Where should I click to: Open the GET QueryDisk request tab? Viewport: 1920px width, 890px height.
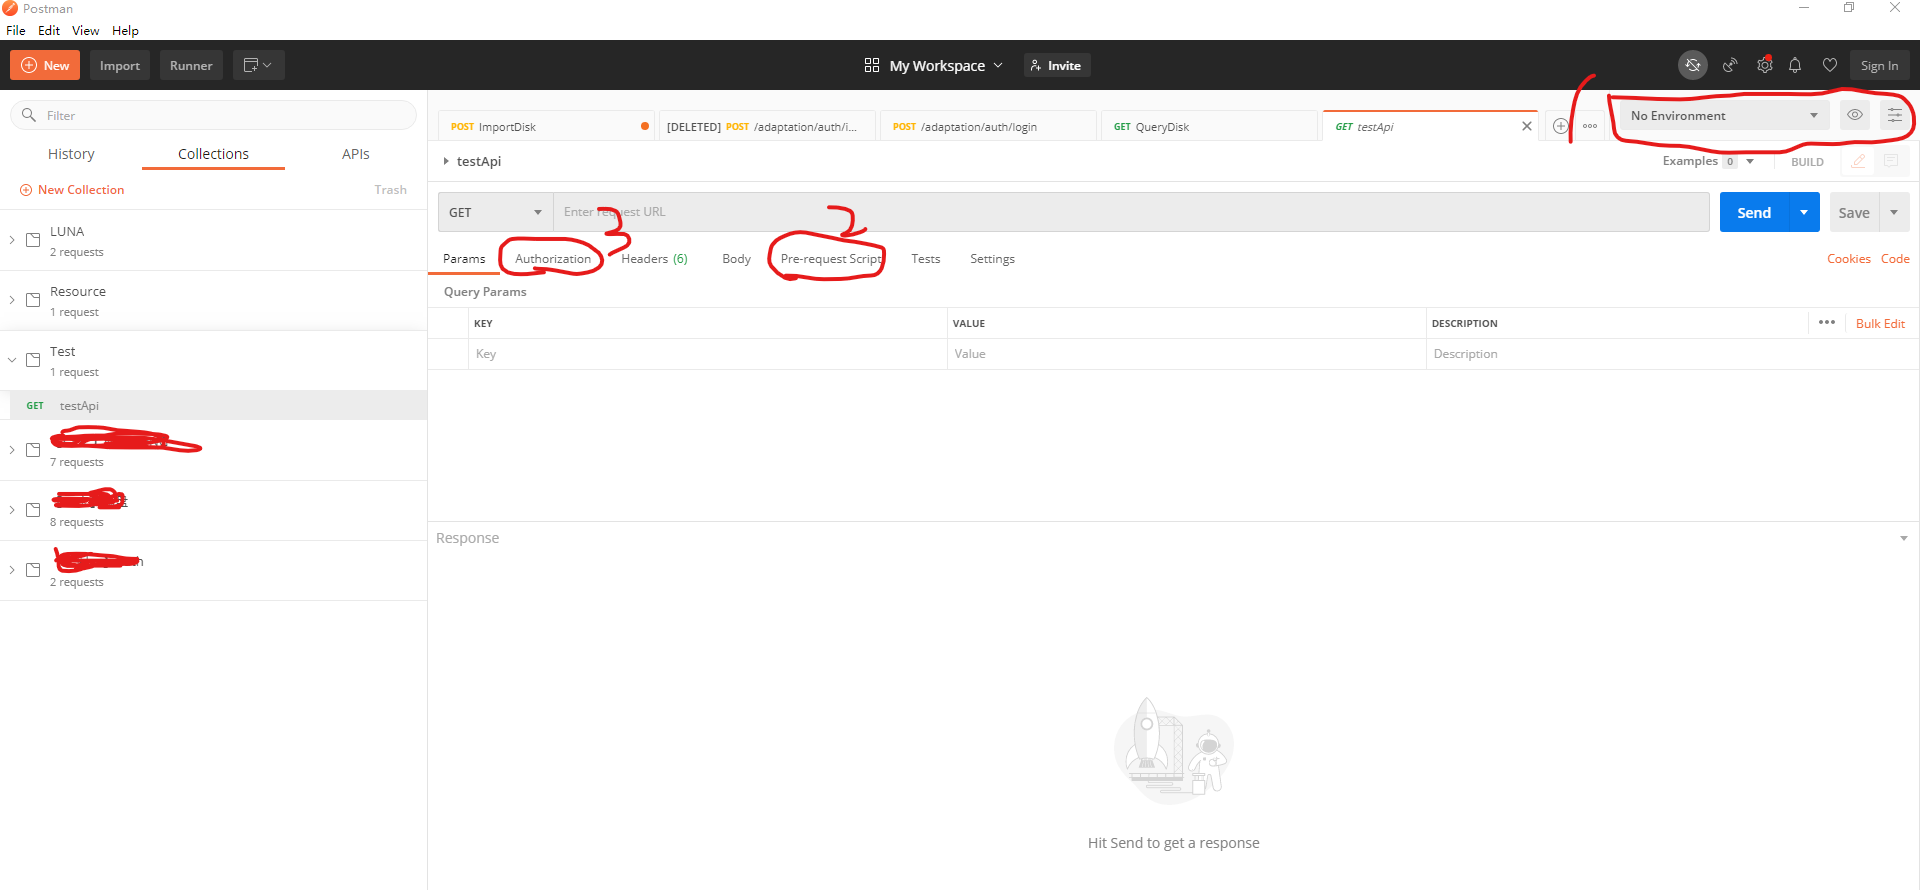[1209, 127]
